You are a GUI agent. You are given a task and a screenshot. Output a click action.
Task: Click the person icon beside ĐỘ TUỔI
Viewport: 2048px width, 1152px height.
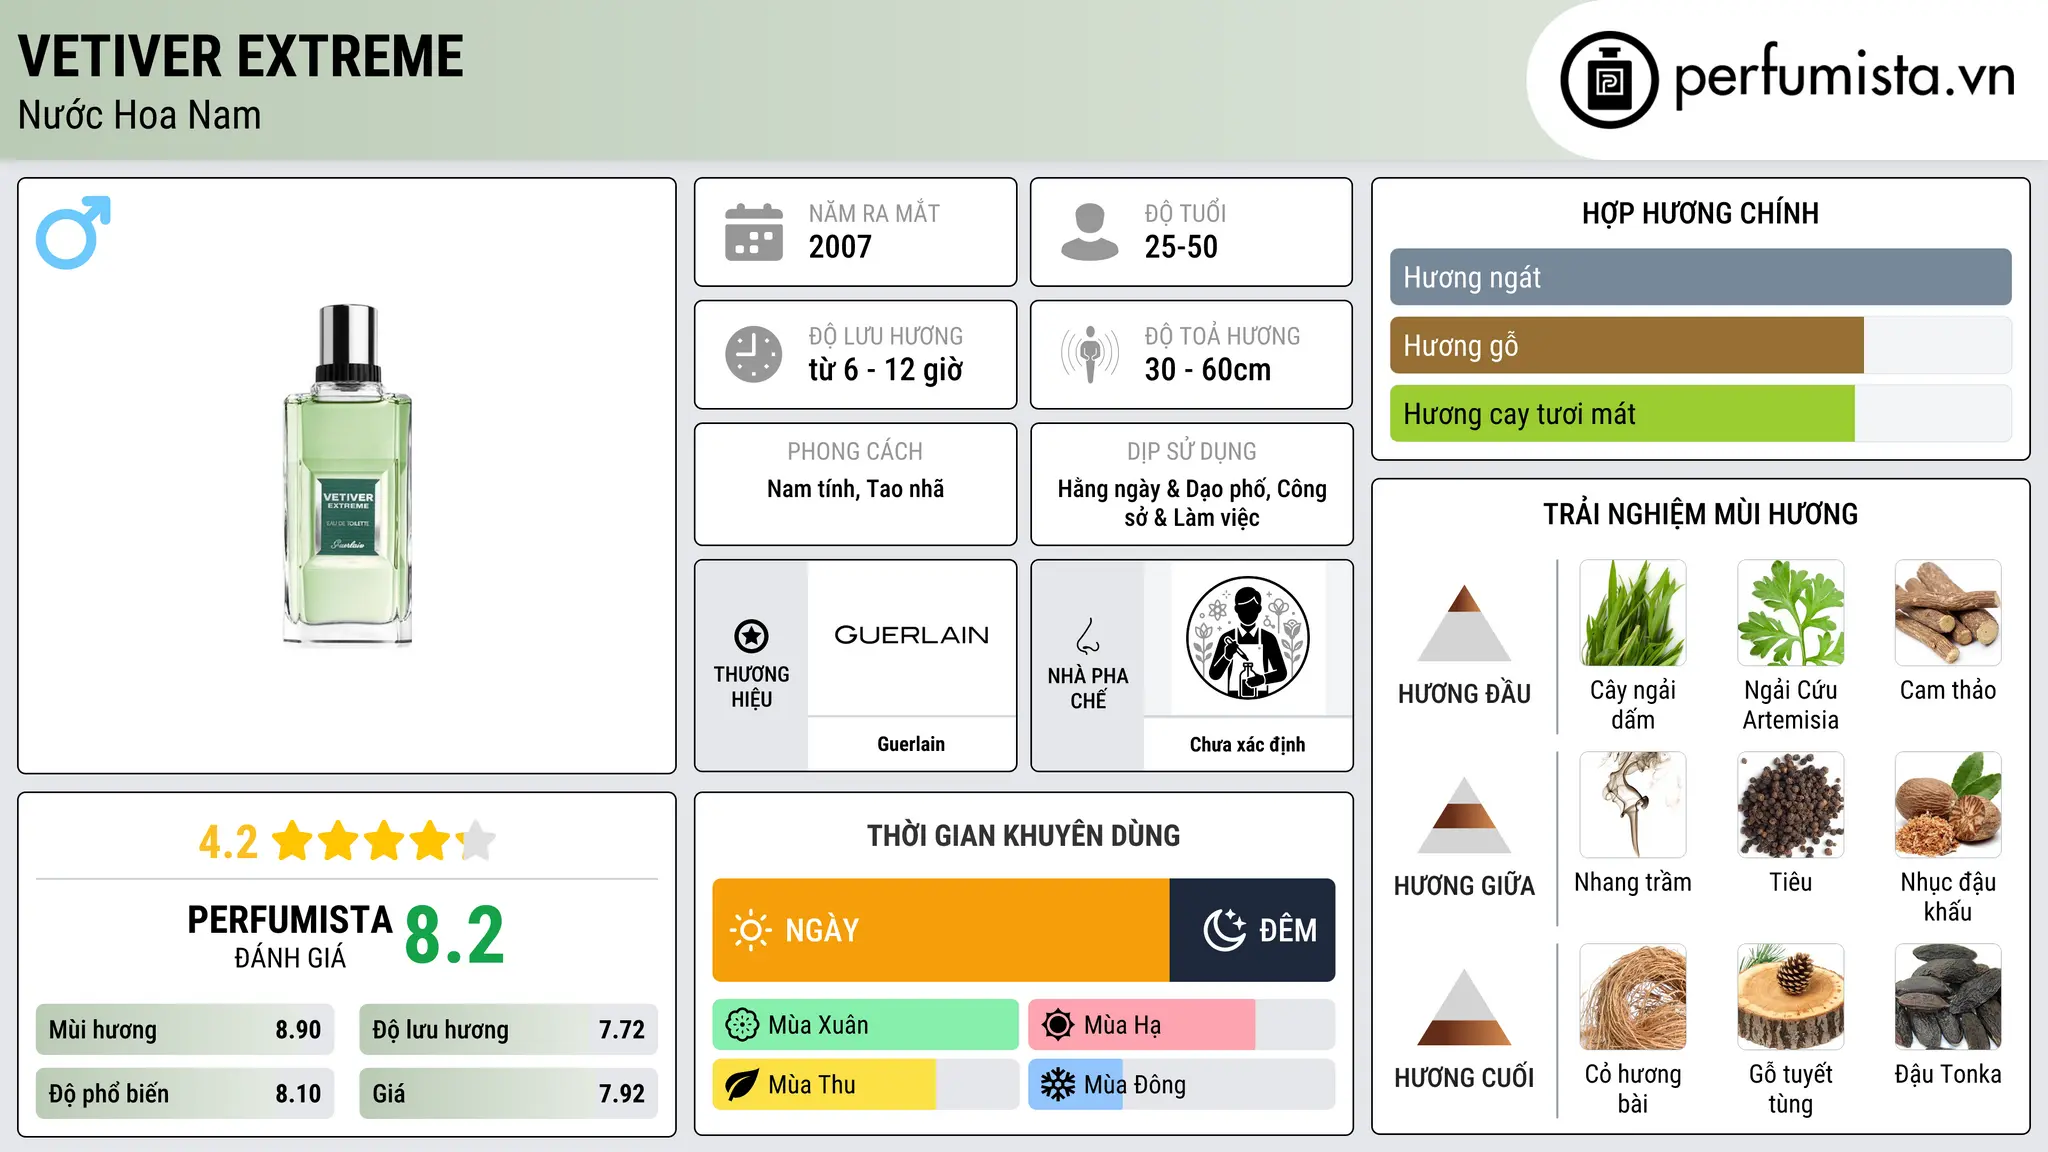pos(1090,232)
